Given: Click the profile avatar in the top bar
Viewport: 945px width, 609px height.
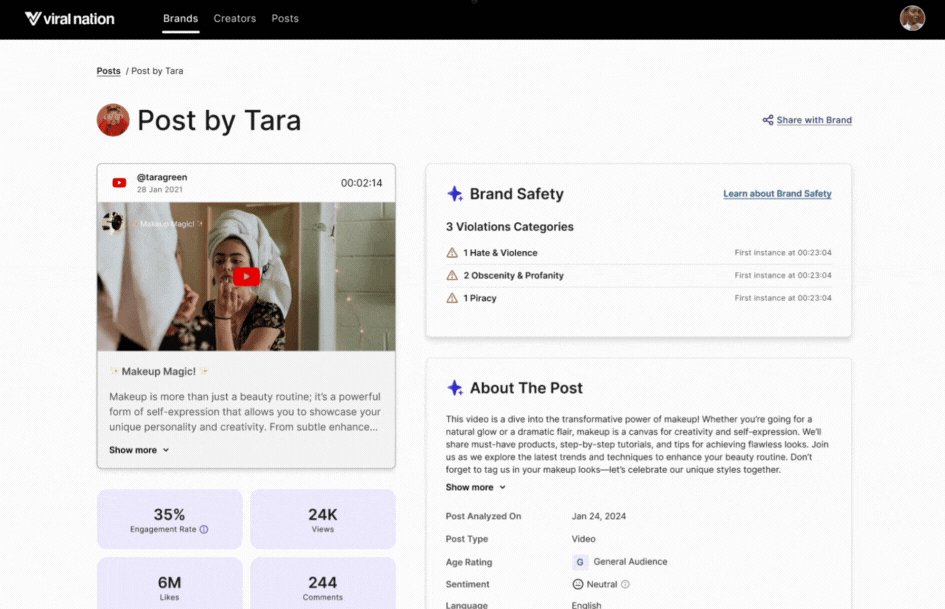Looking at the screenshot, I should [x=911, y=17].
